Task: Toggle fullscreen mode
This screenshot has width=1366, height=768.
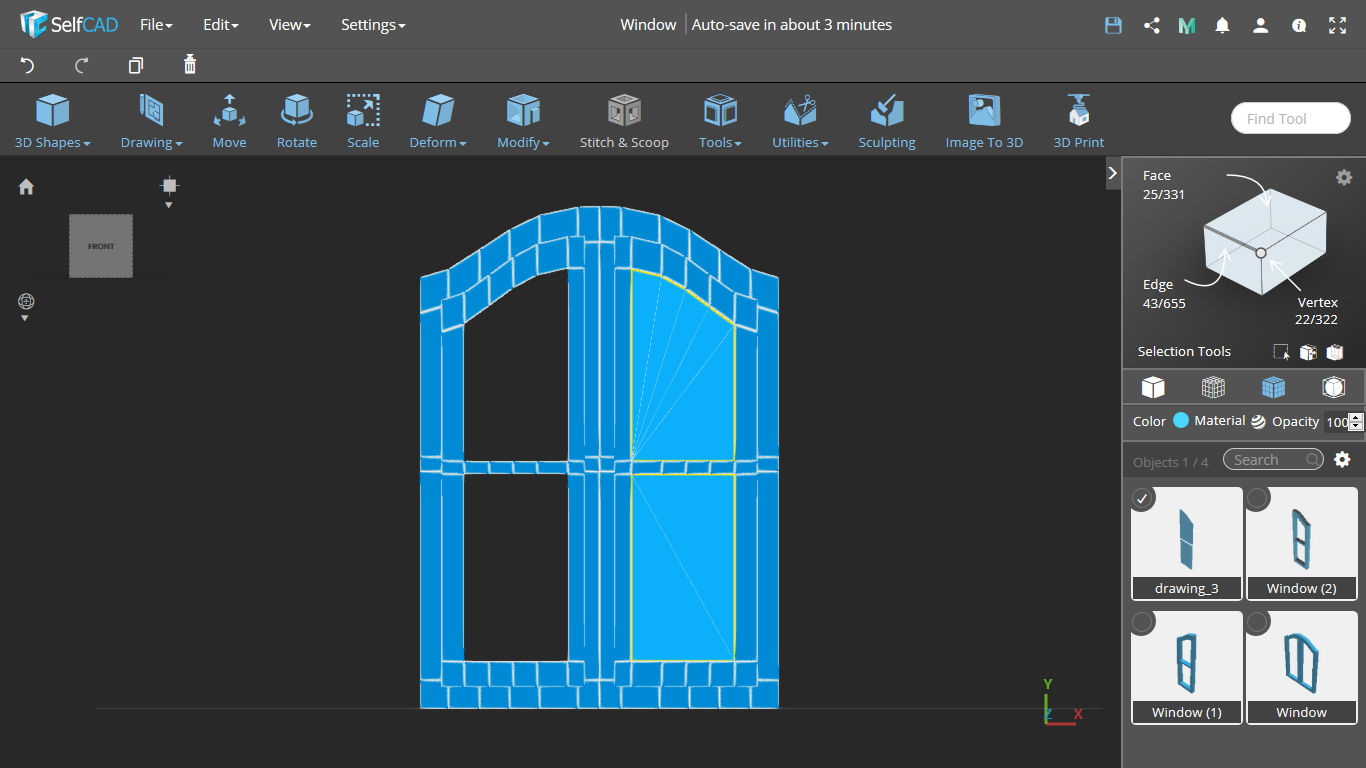Action: 1338,26
